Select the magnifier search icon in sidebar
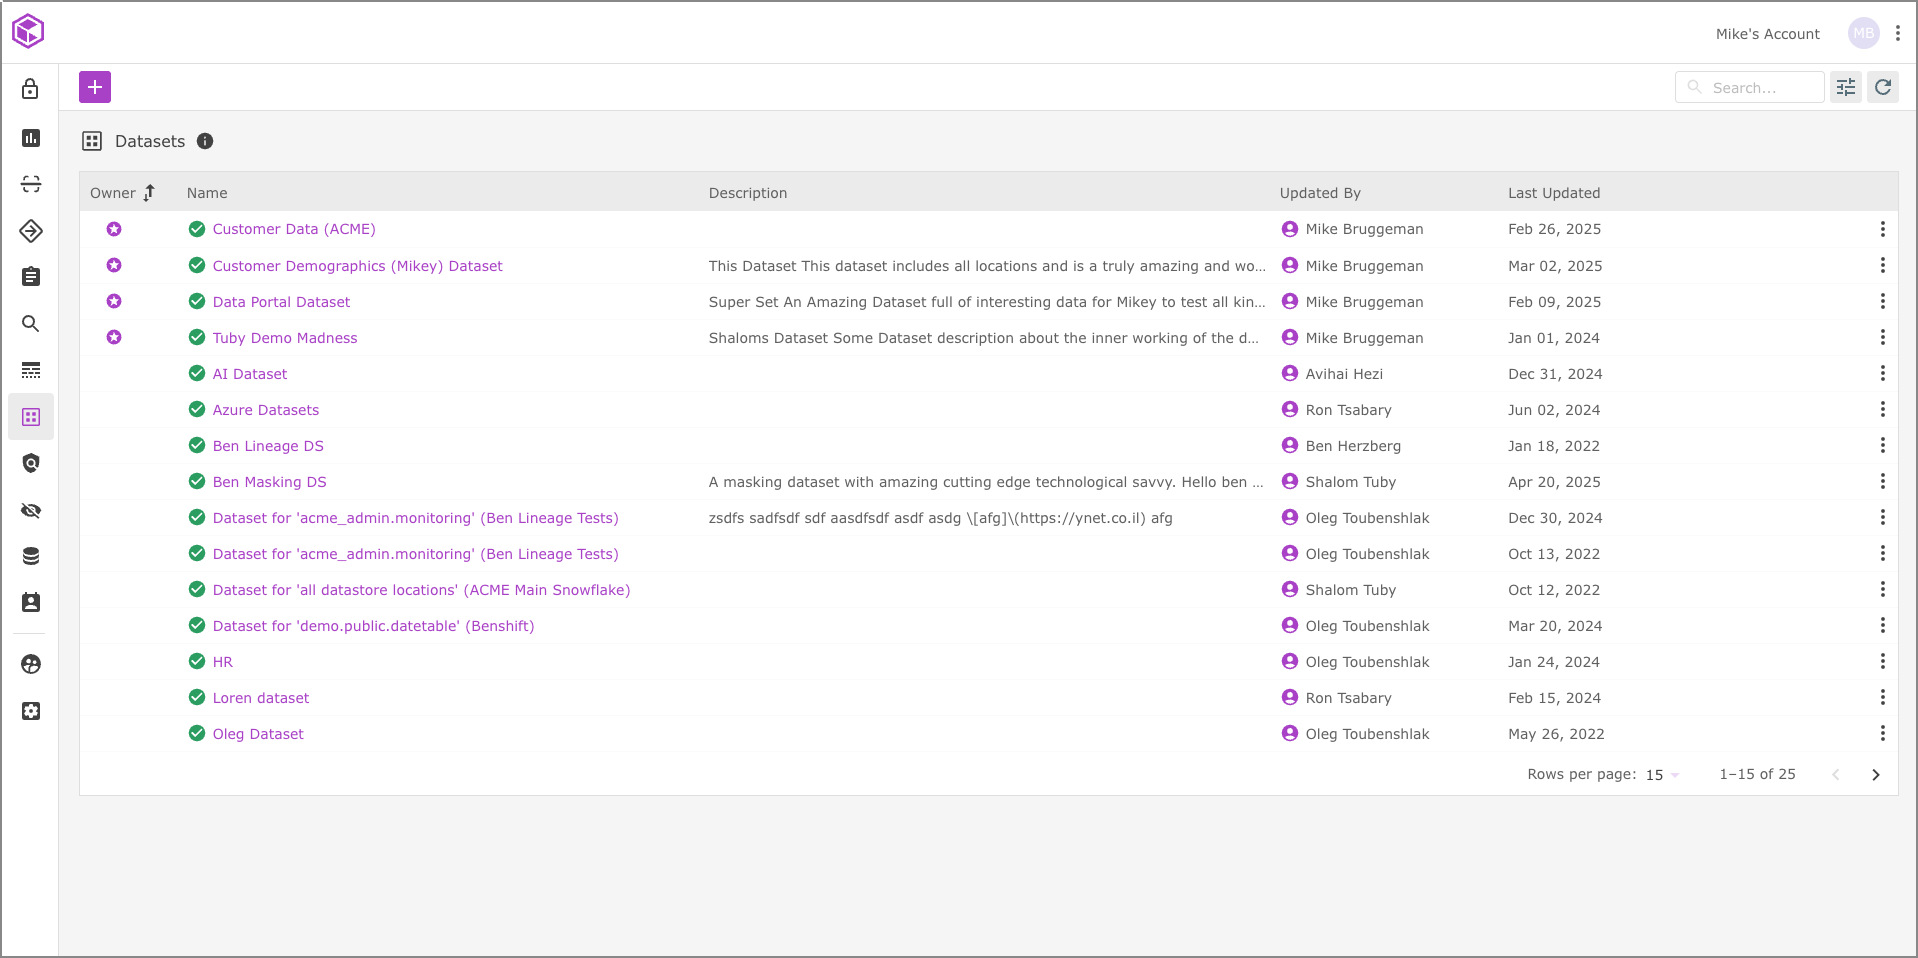The width and height of the screenshot is (1918, 958). (x=31, y=323)
